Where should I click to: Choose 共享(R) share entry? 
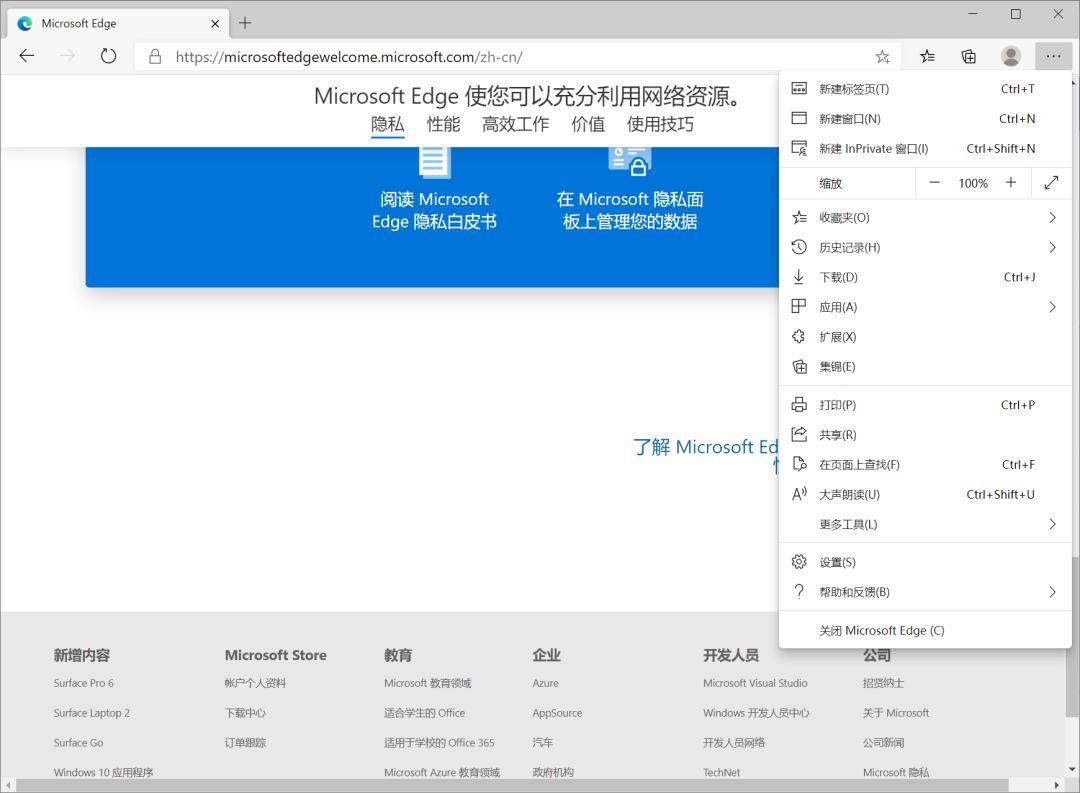click(925, 435)
